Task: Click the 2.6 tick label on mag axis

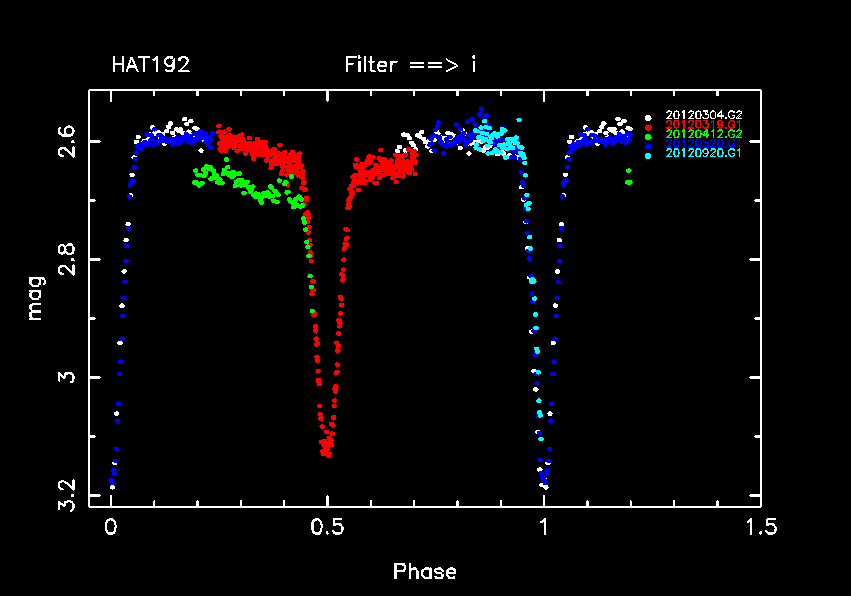Action: coord(62,141)
